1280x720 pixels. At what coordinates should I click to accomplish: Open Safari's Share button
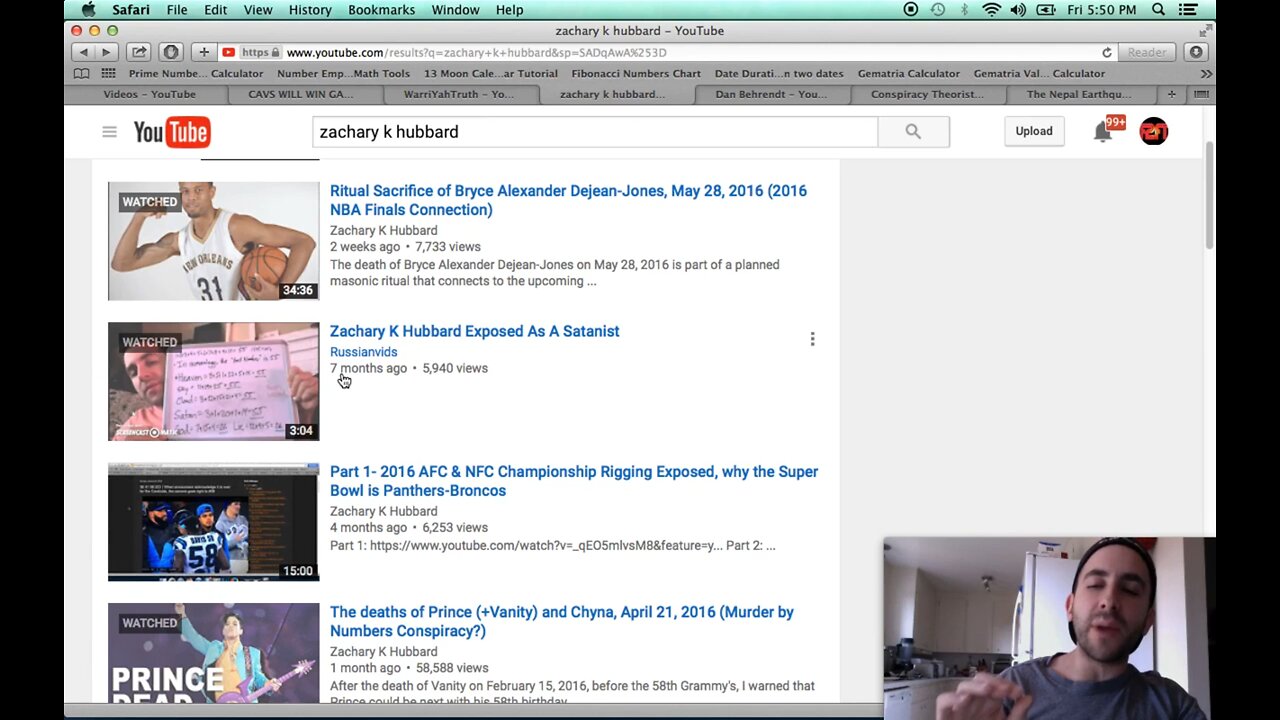(139, 52)
